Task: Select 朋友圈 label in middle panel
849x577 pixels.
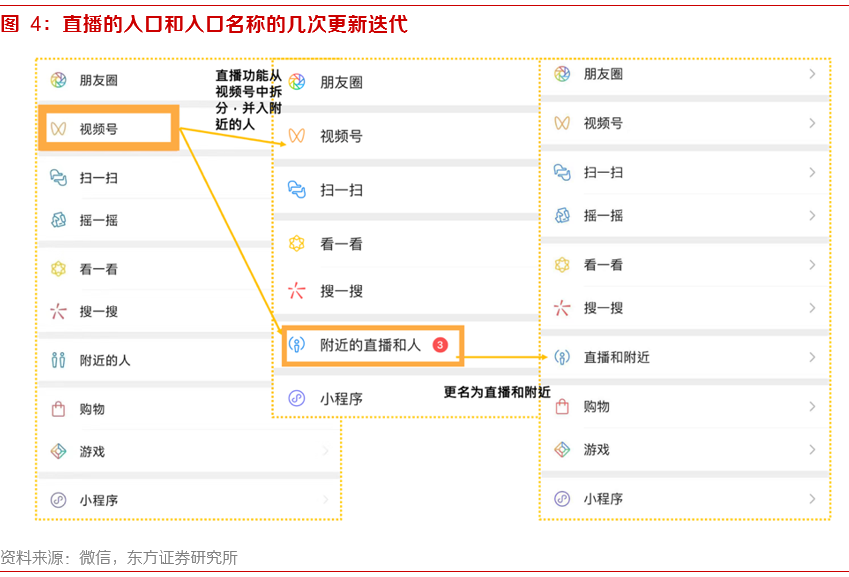Action: click(341, 82)
